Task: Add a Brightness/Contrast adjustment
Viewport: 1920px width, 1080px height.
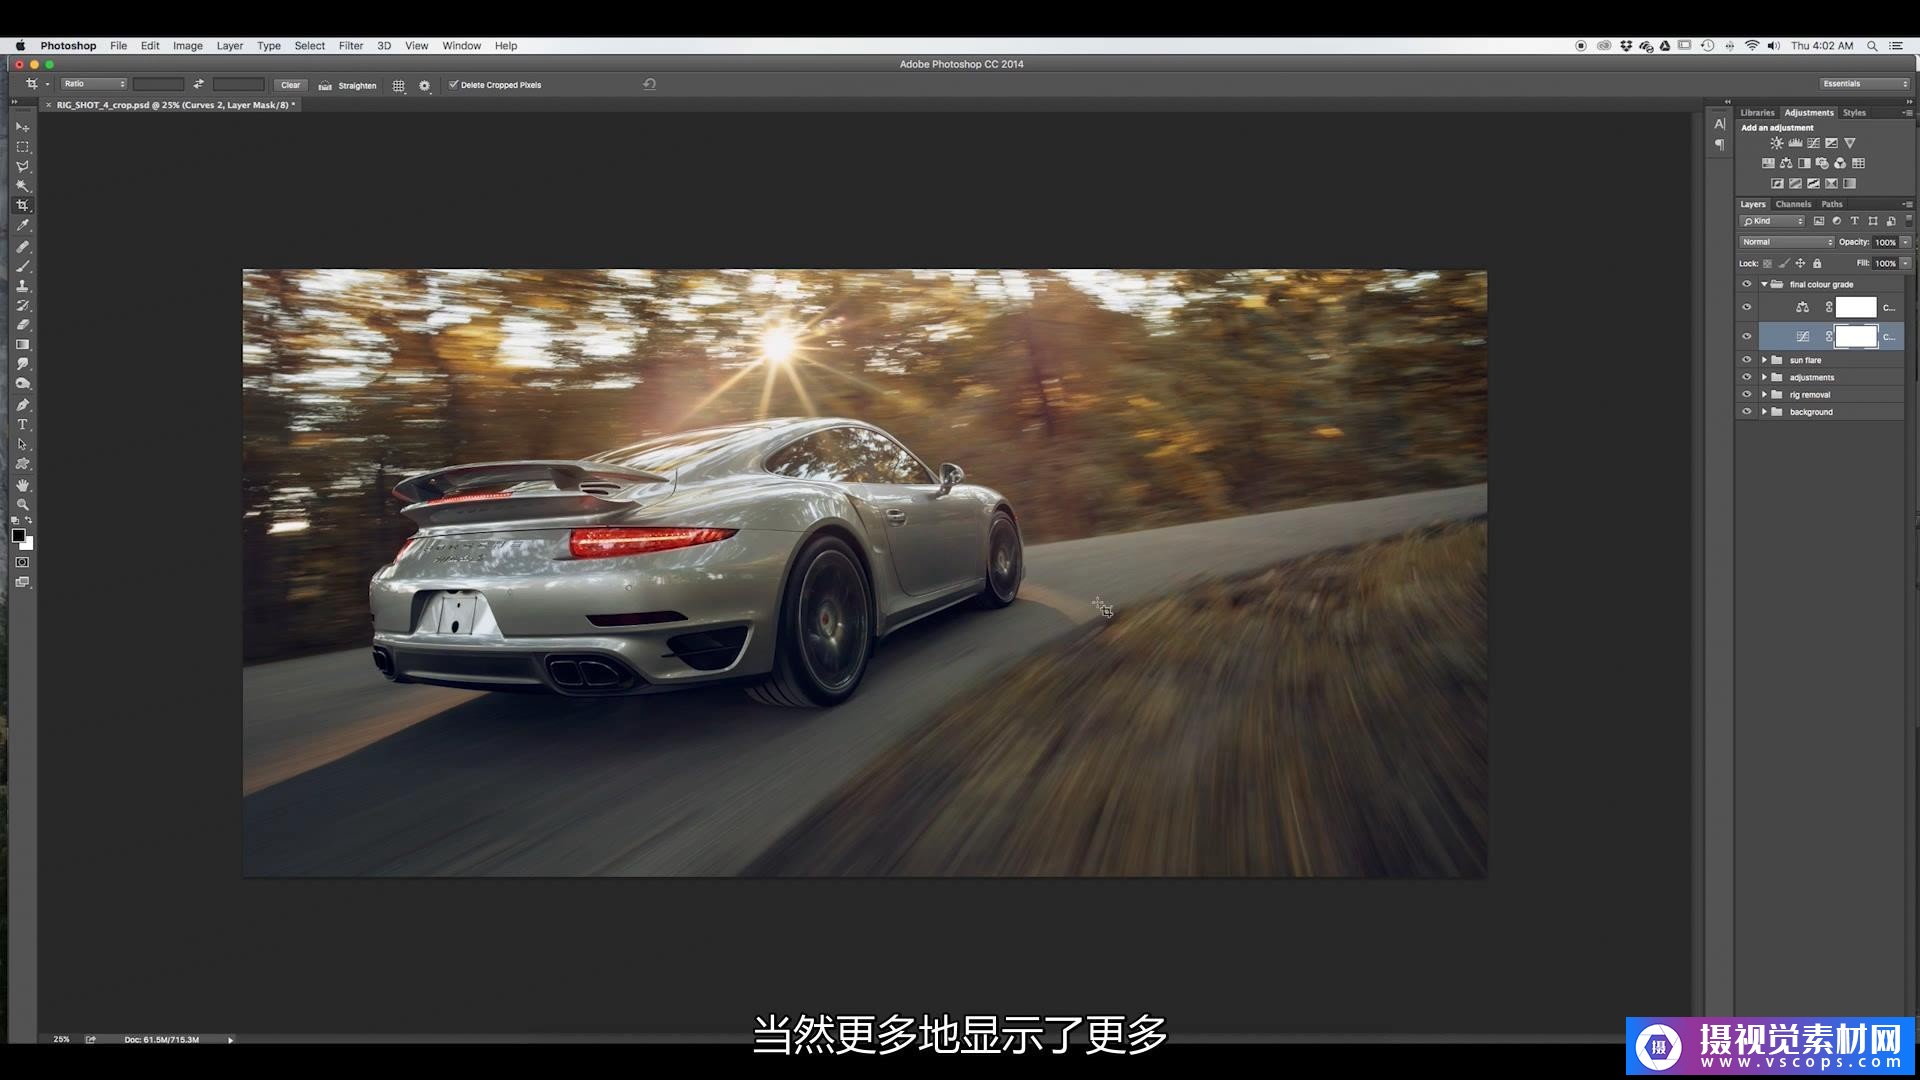Action: point(1776,143)
